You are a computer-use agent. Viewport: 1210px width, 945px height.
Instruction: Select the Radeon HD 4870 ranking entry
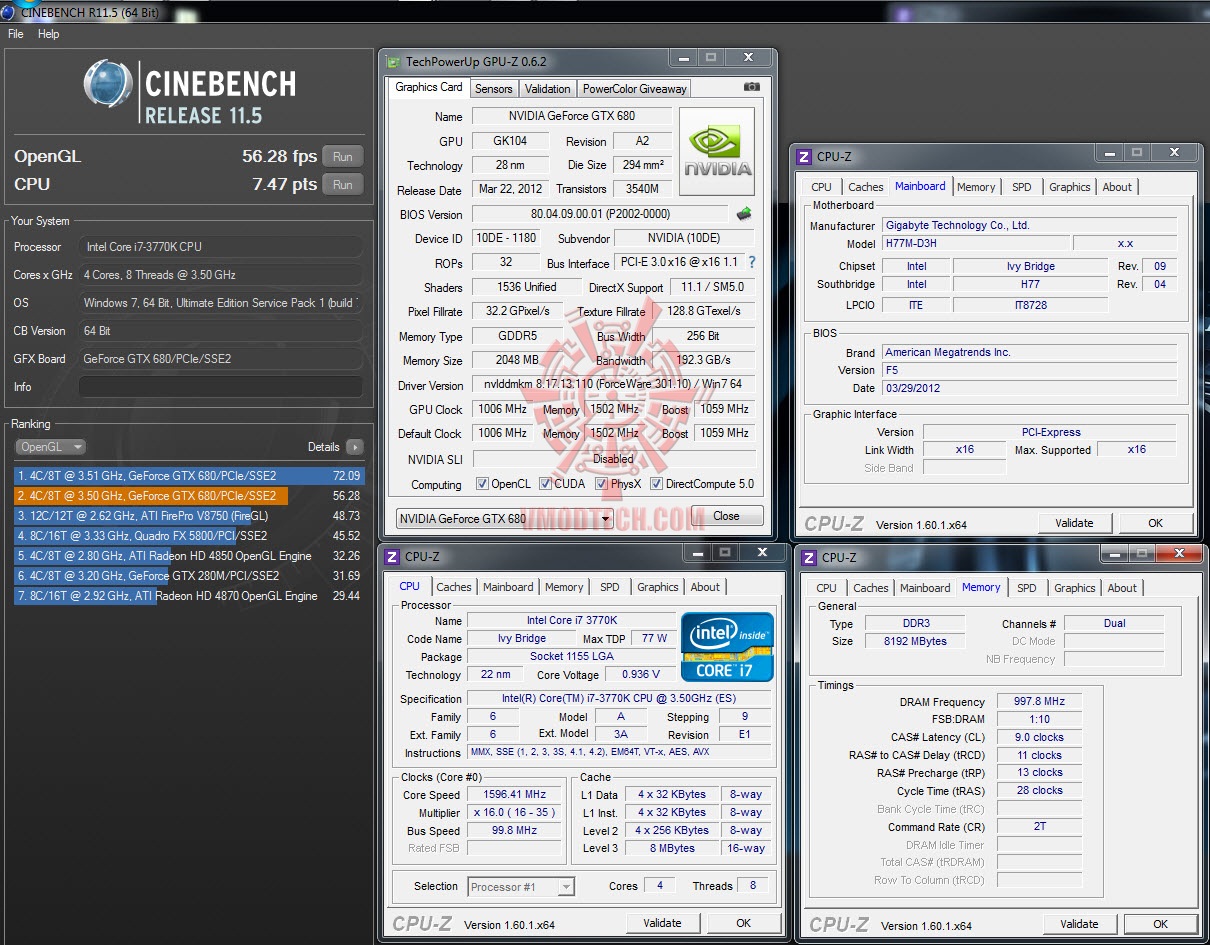(188, 596)
